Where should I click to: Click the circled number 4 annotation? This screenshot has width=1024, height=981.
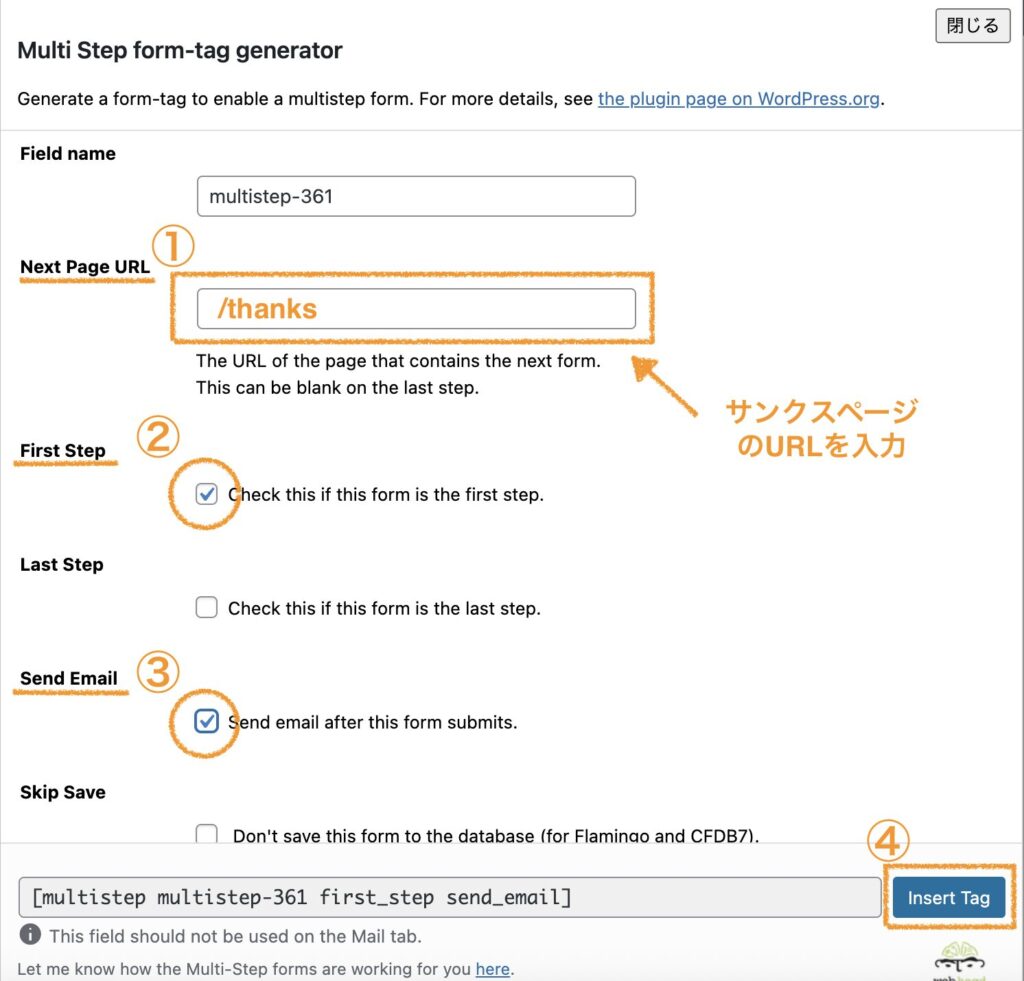888,841
